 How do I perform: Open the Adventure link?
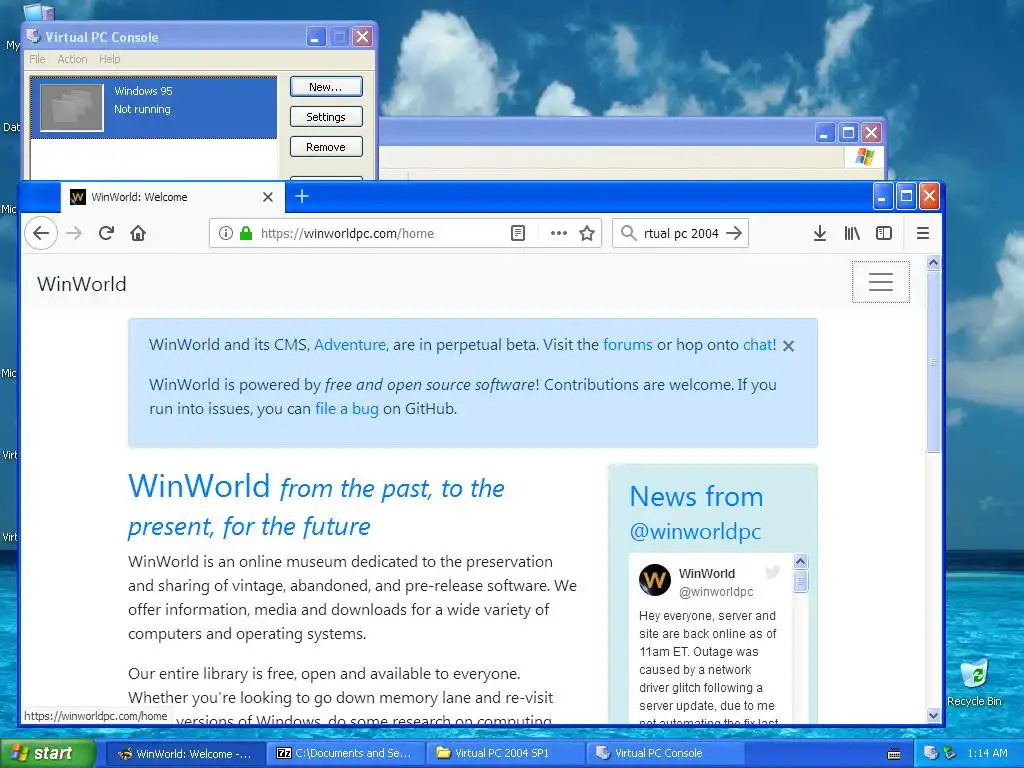pos(350,345)
